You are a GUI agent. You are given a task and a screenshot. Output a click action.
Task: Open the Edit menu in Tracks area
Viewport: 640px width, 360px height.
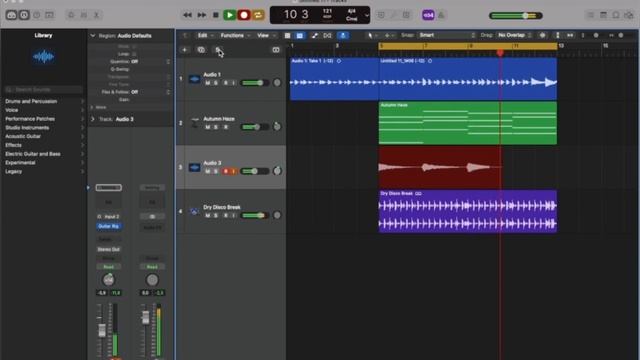pos(205,36)
